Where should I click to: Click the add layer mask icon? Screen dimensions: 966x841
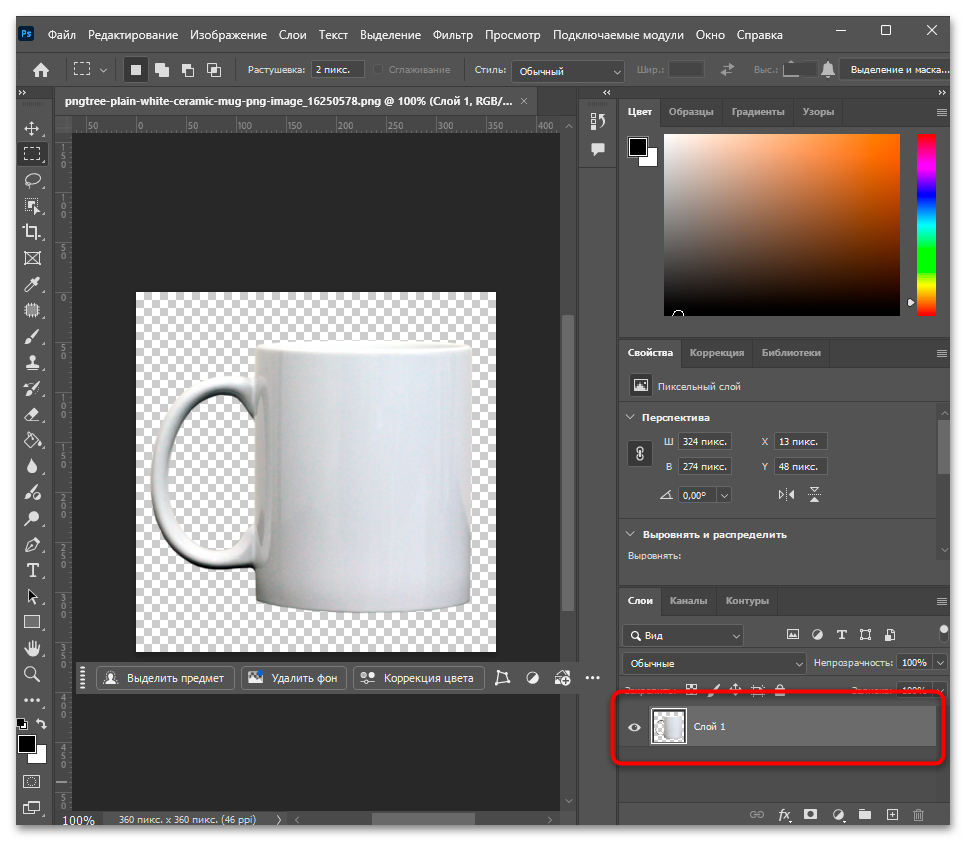click(810, 815)
